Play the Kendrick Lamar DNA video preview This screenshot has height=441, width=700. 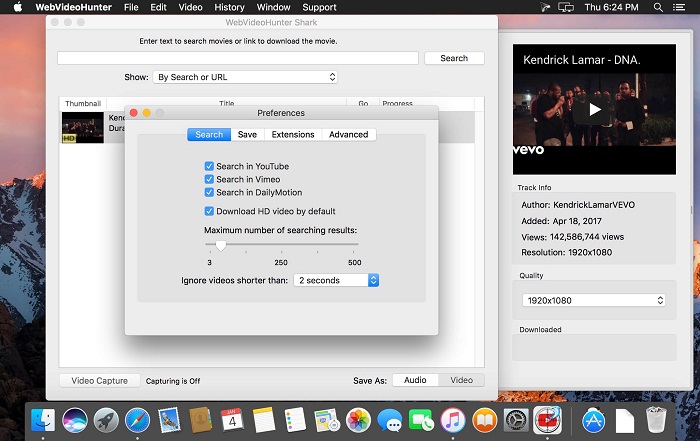(x=595, y=110)
